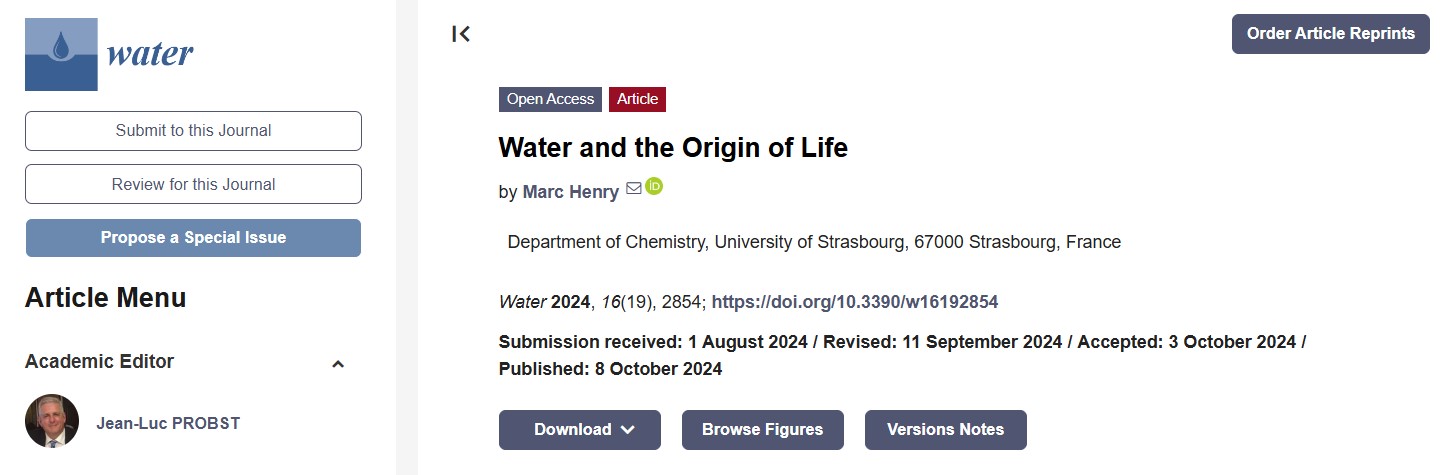Click Submit to this Journal
The height and width of the screenshot is (475, 1441).
pyautogui.click(x=193, y=131)
